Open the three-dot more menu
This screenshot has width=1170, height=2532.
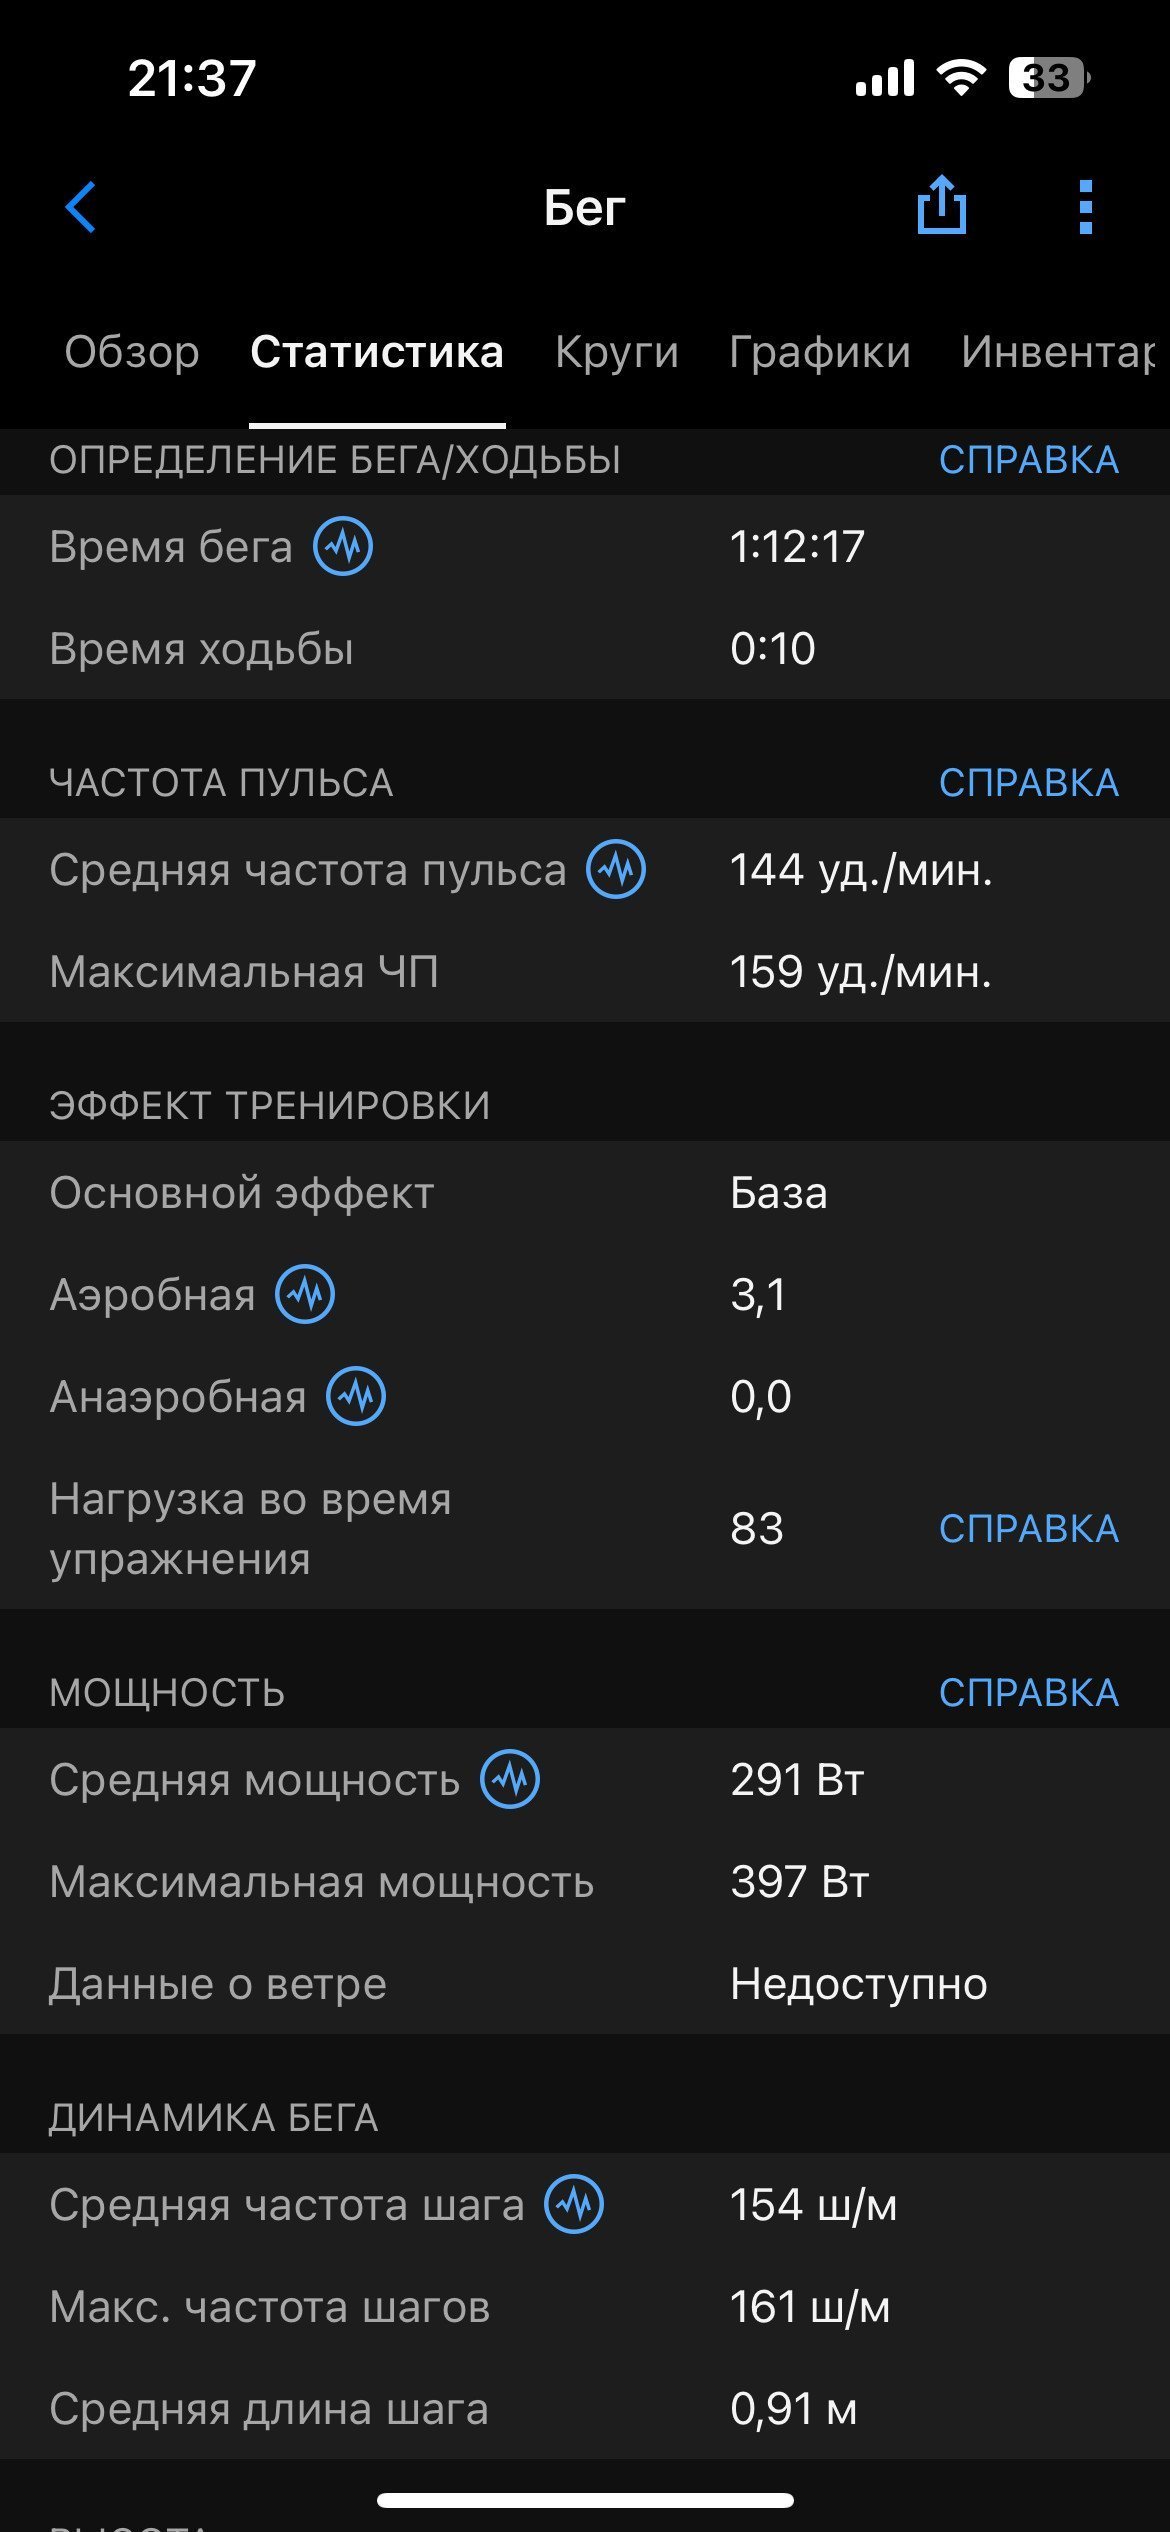[1086, 207]
